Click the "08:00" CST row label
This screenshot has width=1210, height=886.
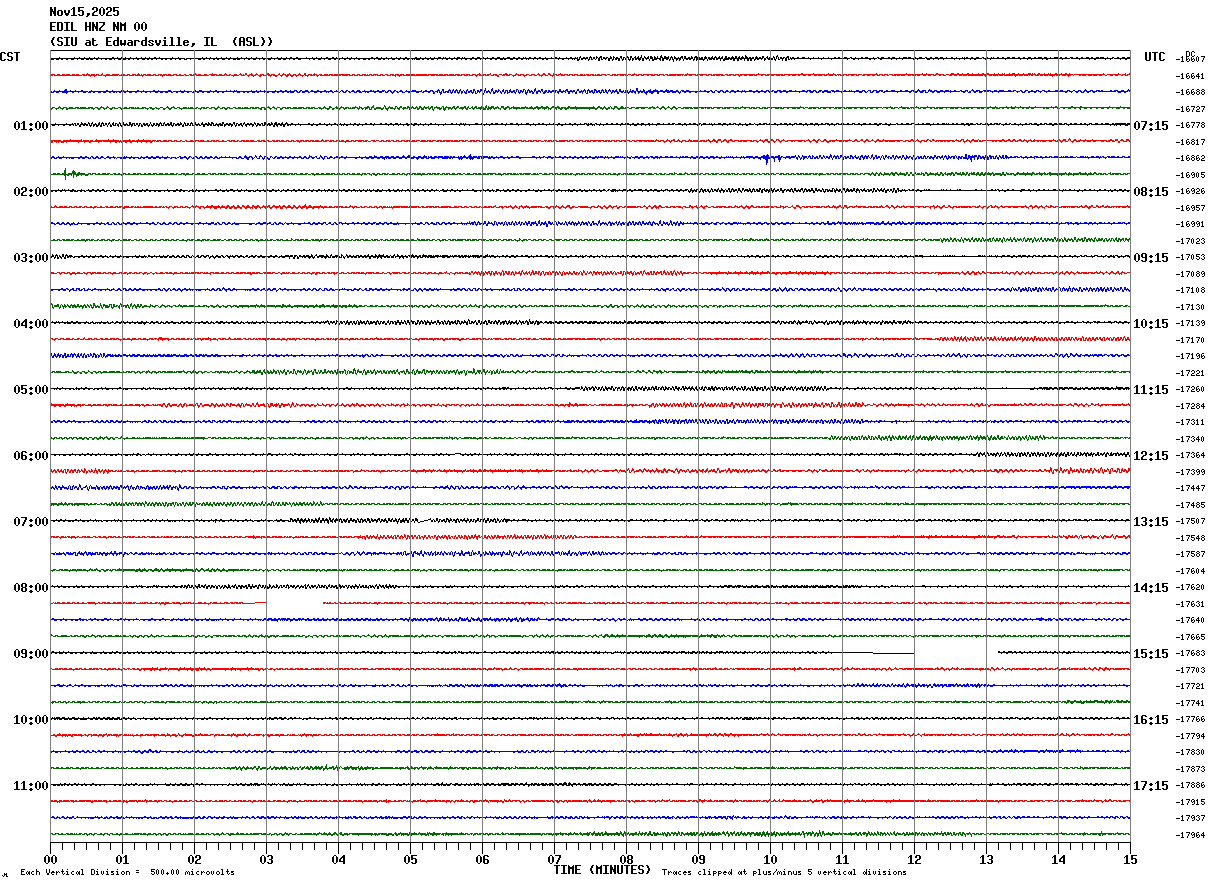point(31,588)
